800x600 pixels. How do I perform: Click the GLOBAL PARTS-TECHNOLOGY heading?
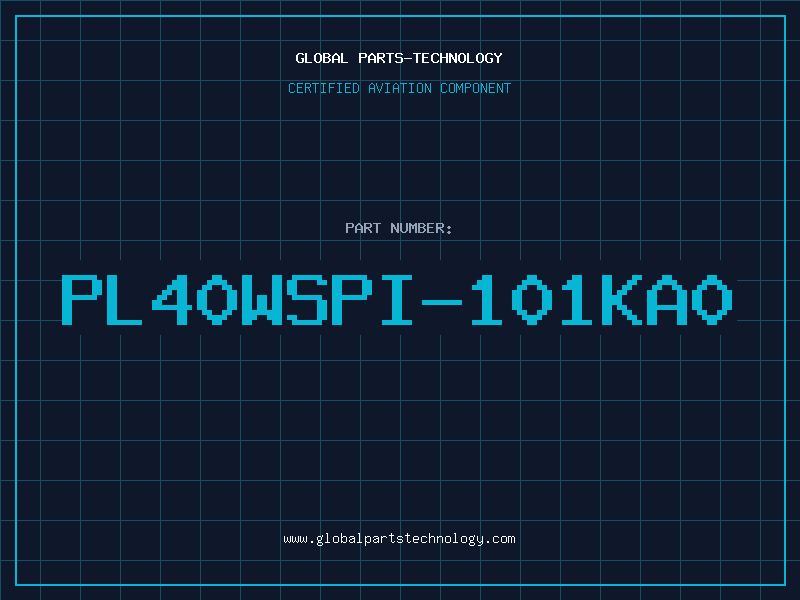pyautogui.click(x=399, y=58)
